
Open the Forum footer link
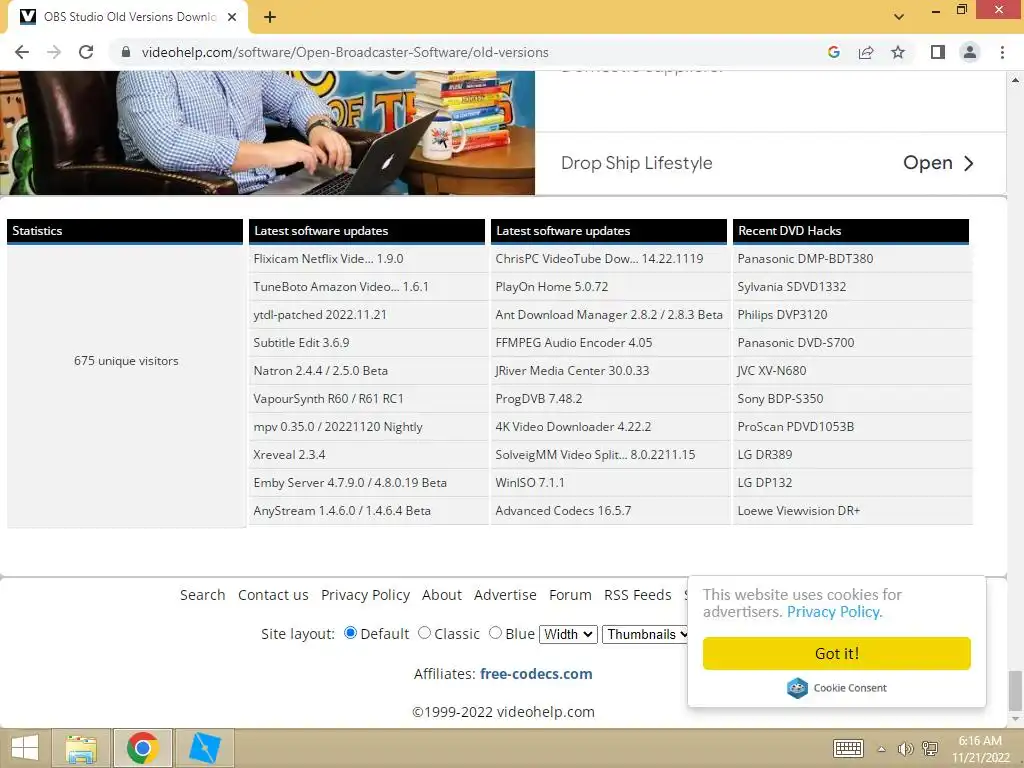570,595
